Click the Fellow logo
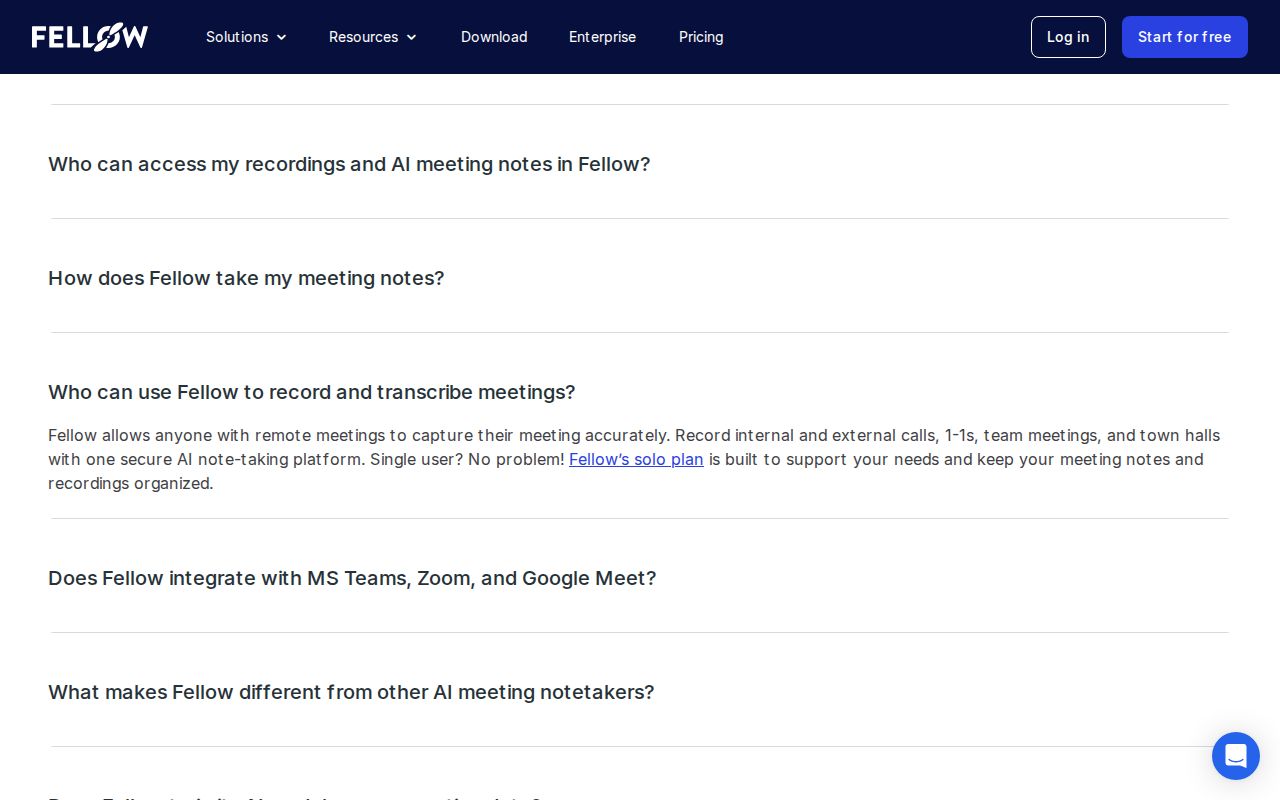 click(x=90, y=37)
